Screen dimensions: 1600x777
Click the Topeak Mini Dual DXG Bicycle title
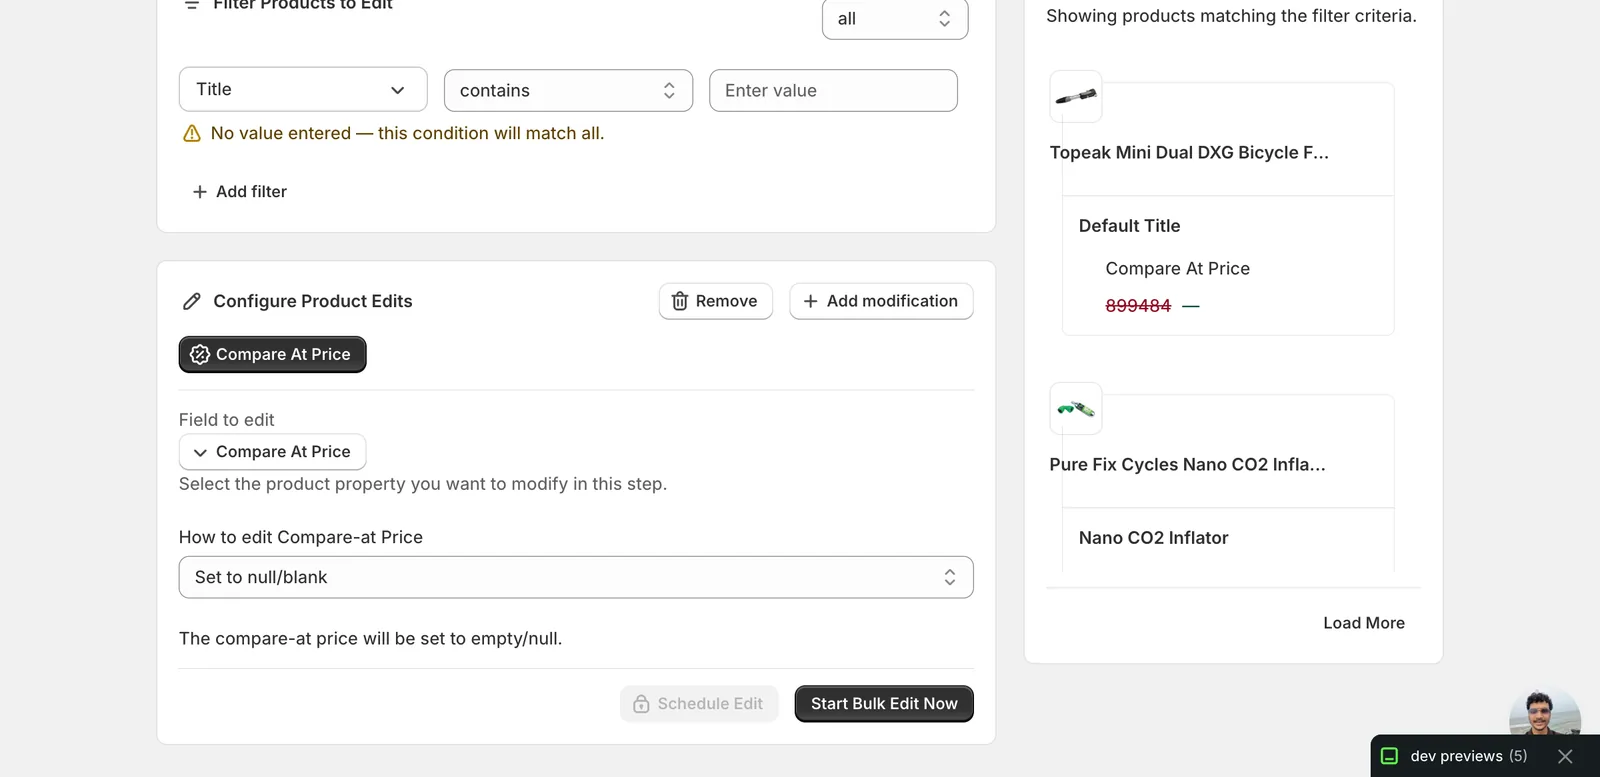(x=1189, y=152)
